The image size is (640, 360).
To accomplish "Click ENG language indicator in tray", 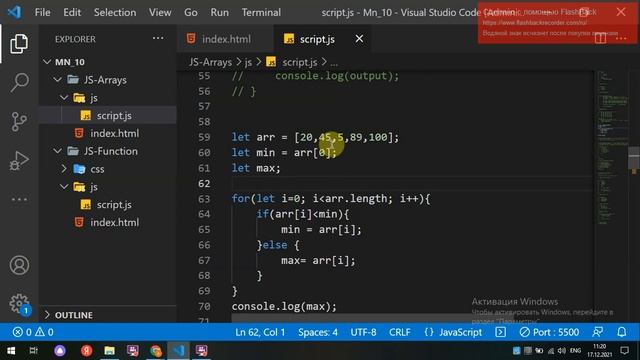I will click(x=576, y=351).
